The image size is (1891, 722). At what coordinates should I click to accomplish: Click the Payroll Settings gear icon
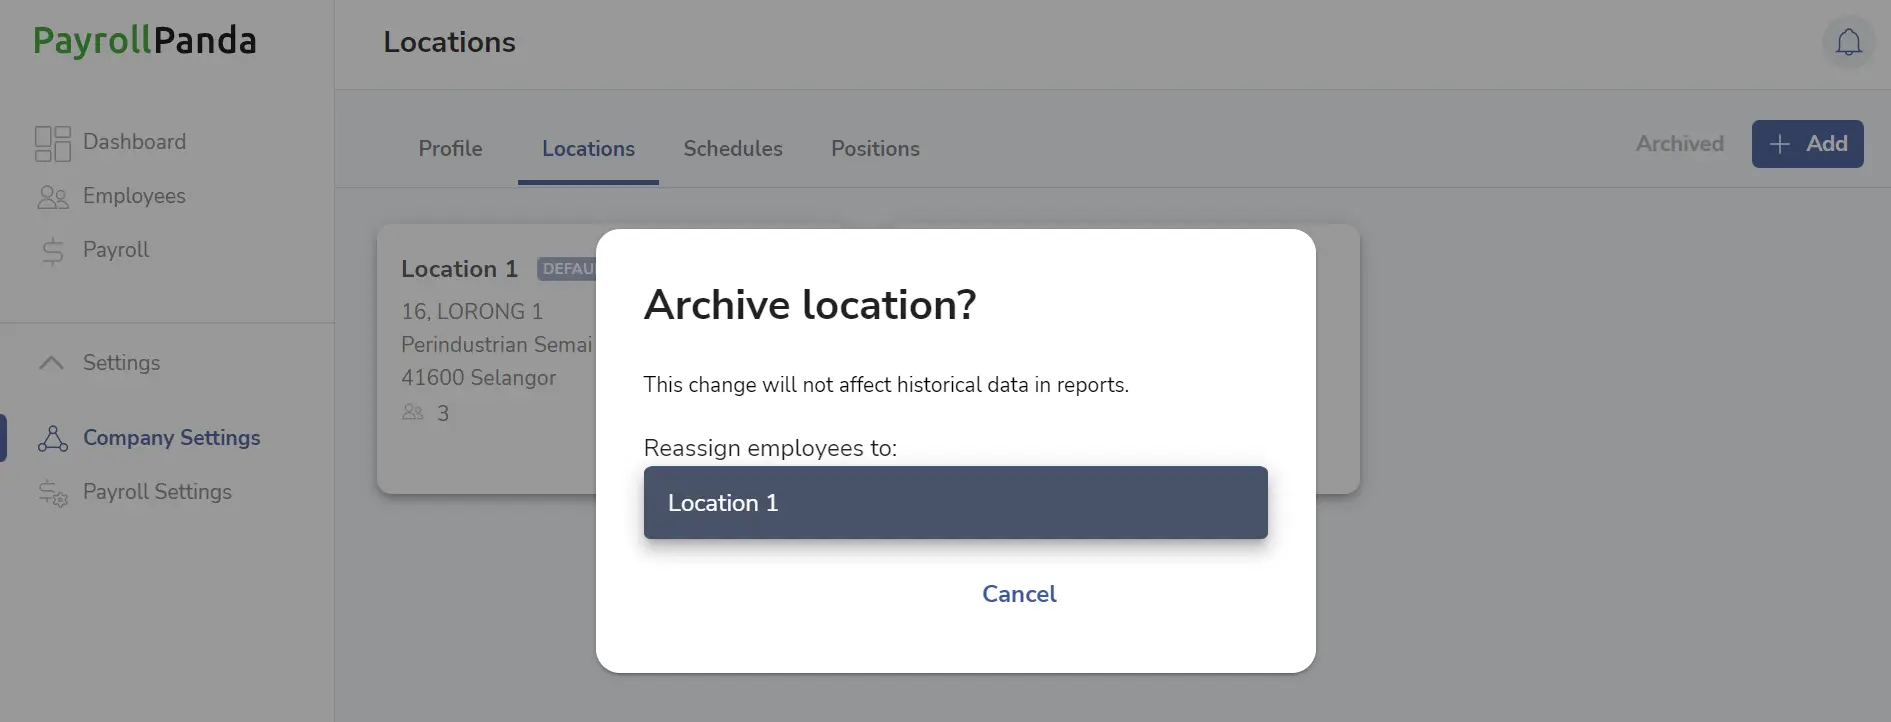coord(53,493)
